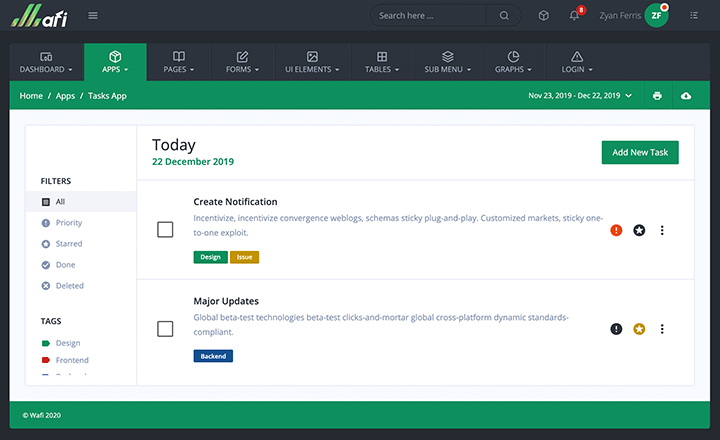Click the cube icon in header
Image resolution: width=720 pixels, height=440 pixels.
pyautogui.click(x=543, y=16)
